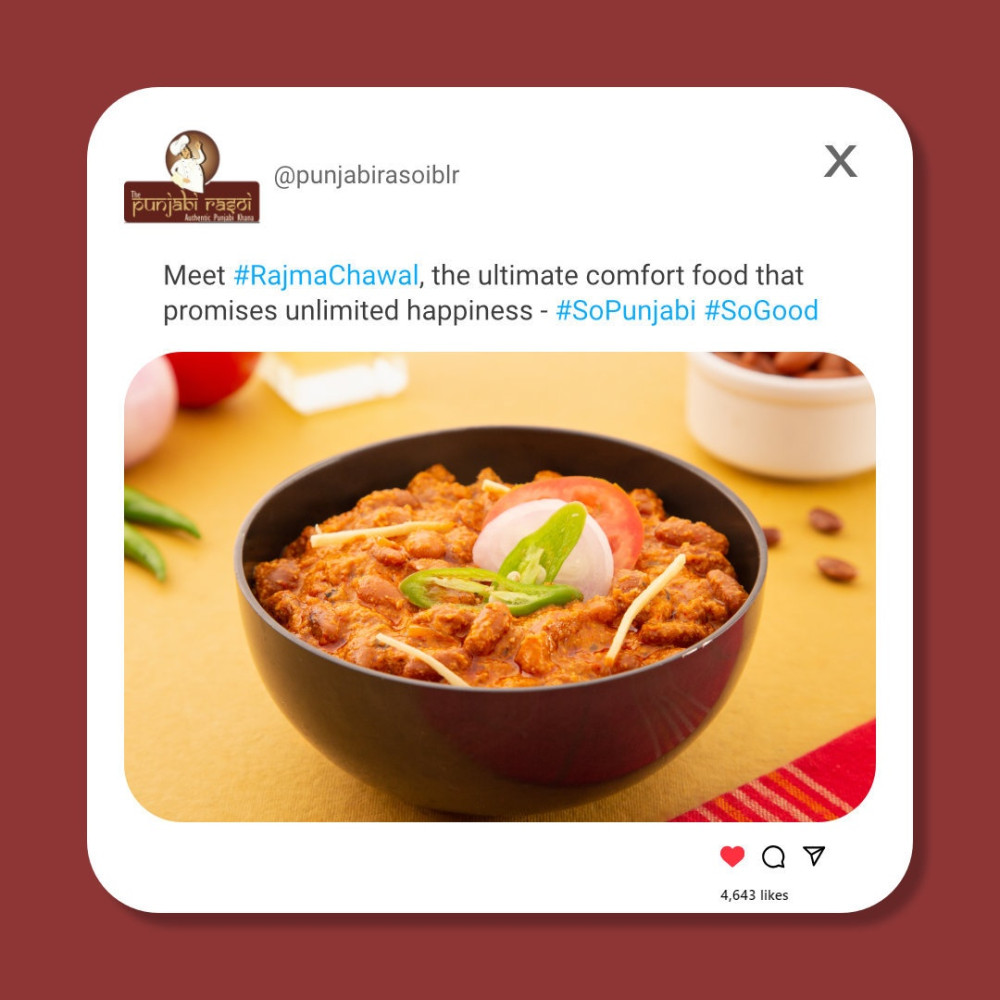1000x1000 pixels.
Task: Click the white ramekin of kidney beans
Action: [781, 414]
